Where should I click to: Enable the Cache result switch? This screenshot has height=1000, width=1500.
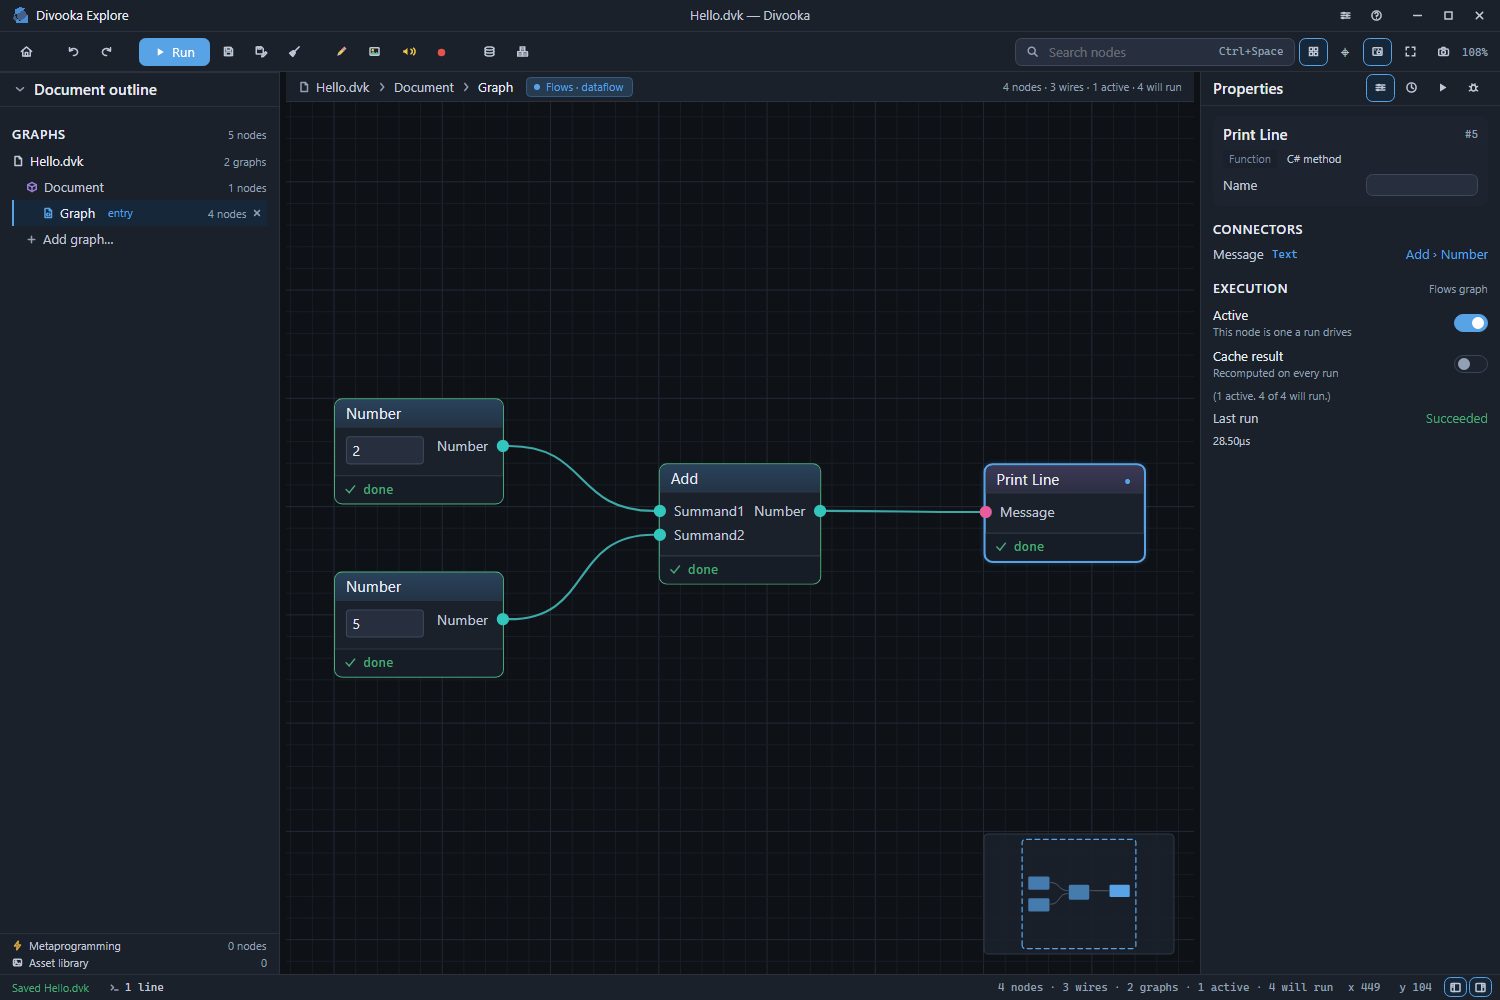pyautogui.click(x=1470, y=364)
